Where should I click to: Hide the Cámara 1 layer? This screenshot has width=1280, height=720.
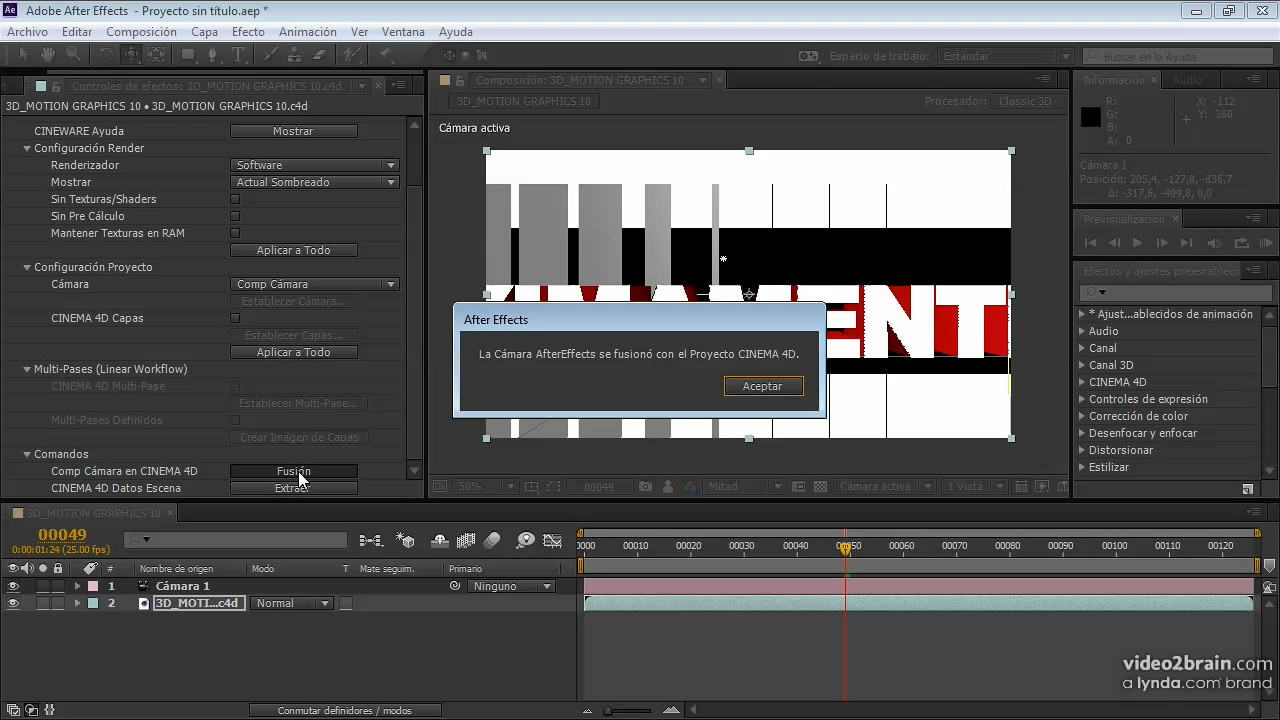(x=13, y=586)
